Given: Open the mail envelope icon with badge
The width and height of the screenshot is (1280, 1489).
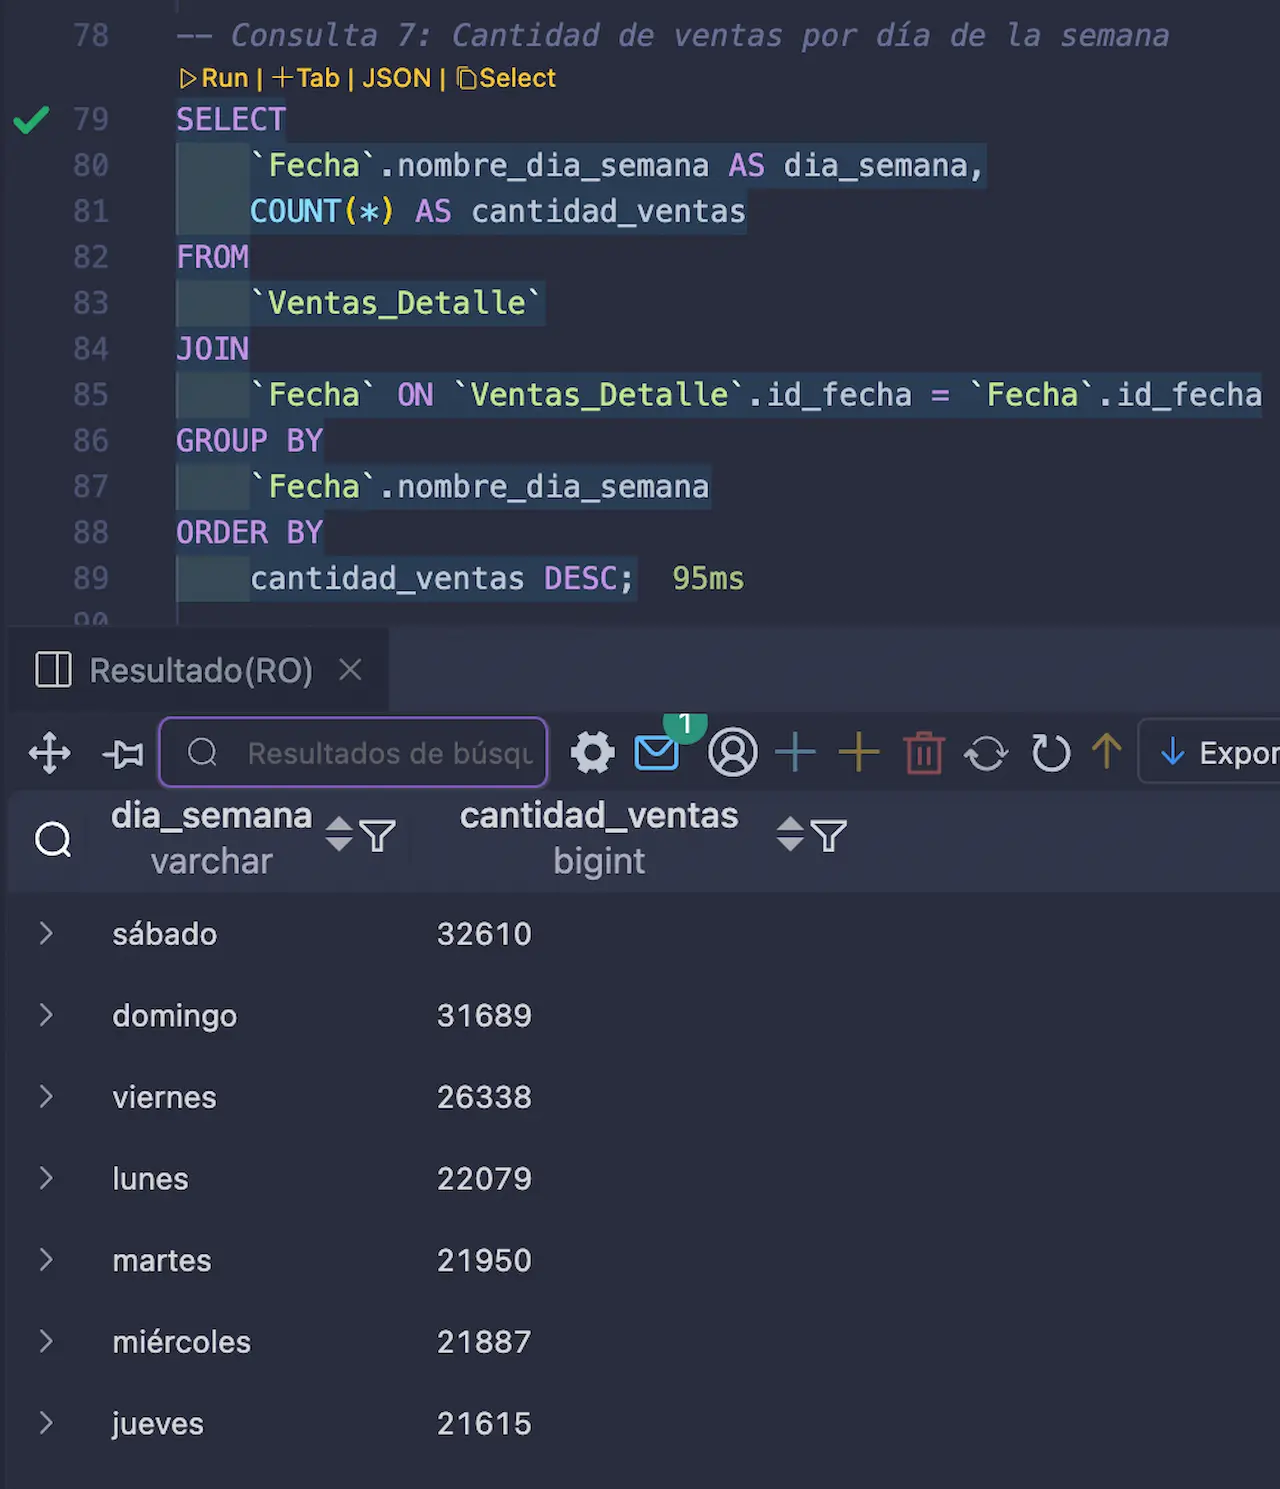Looking at the screenshot, I should click(657, 753).
